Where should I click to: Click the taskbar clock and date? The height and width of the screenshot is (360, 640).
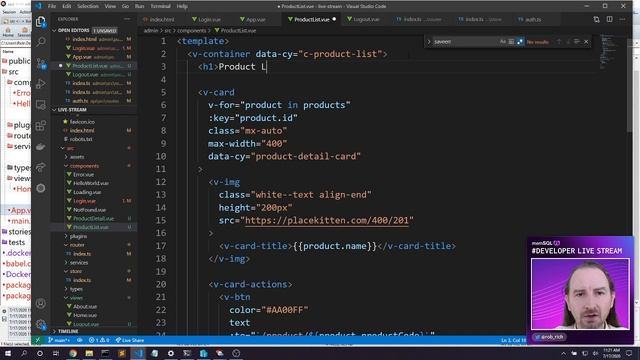611,353
